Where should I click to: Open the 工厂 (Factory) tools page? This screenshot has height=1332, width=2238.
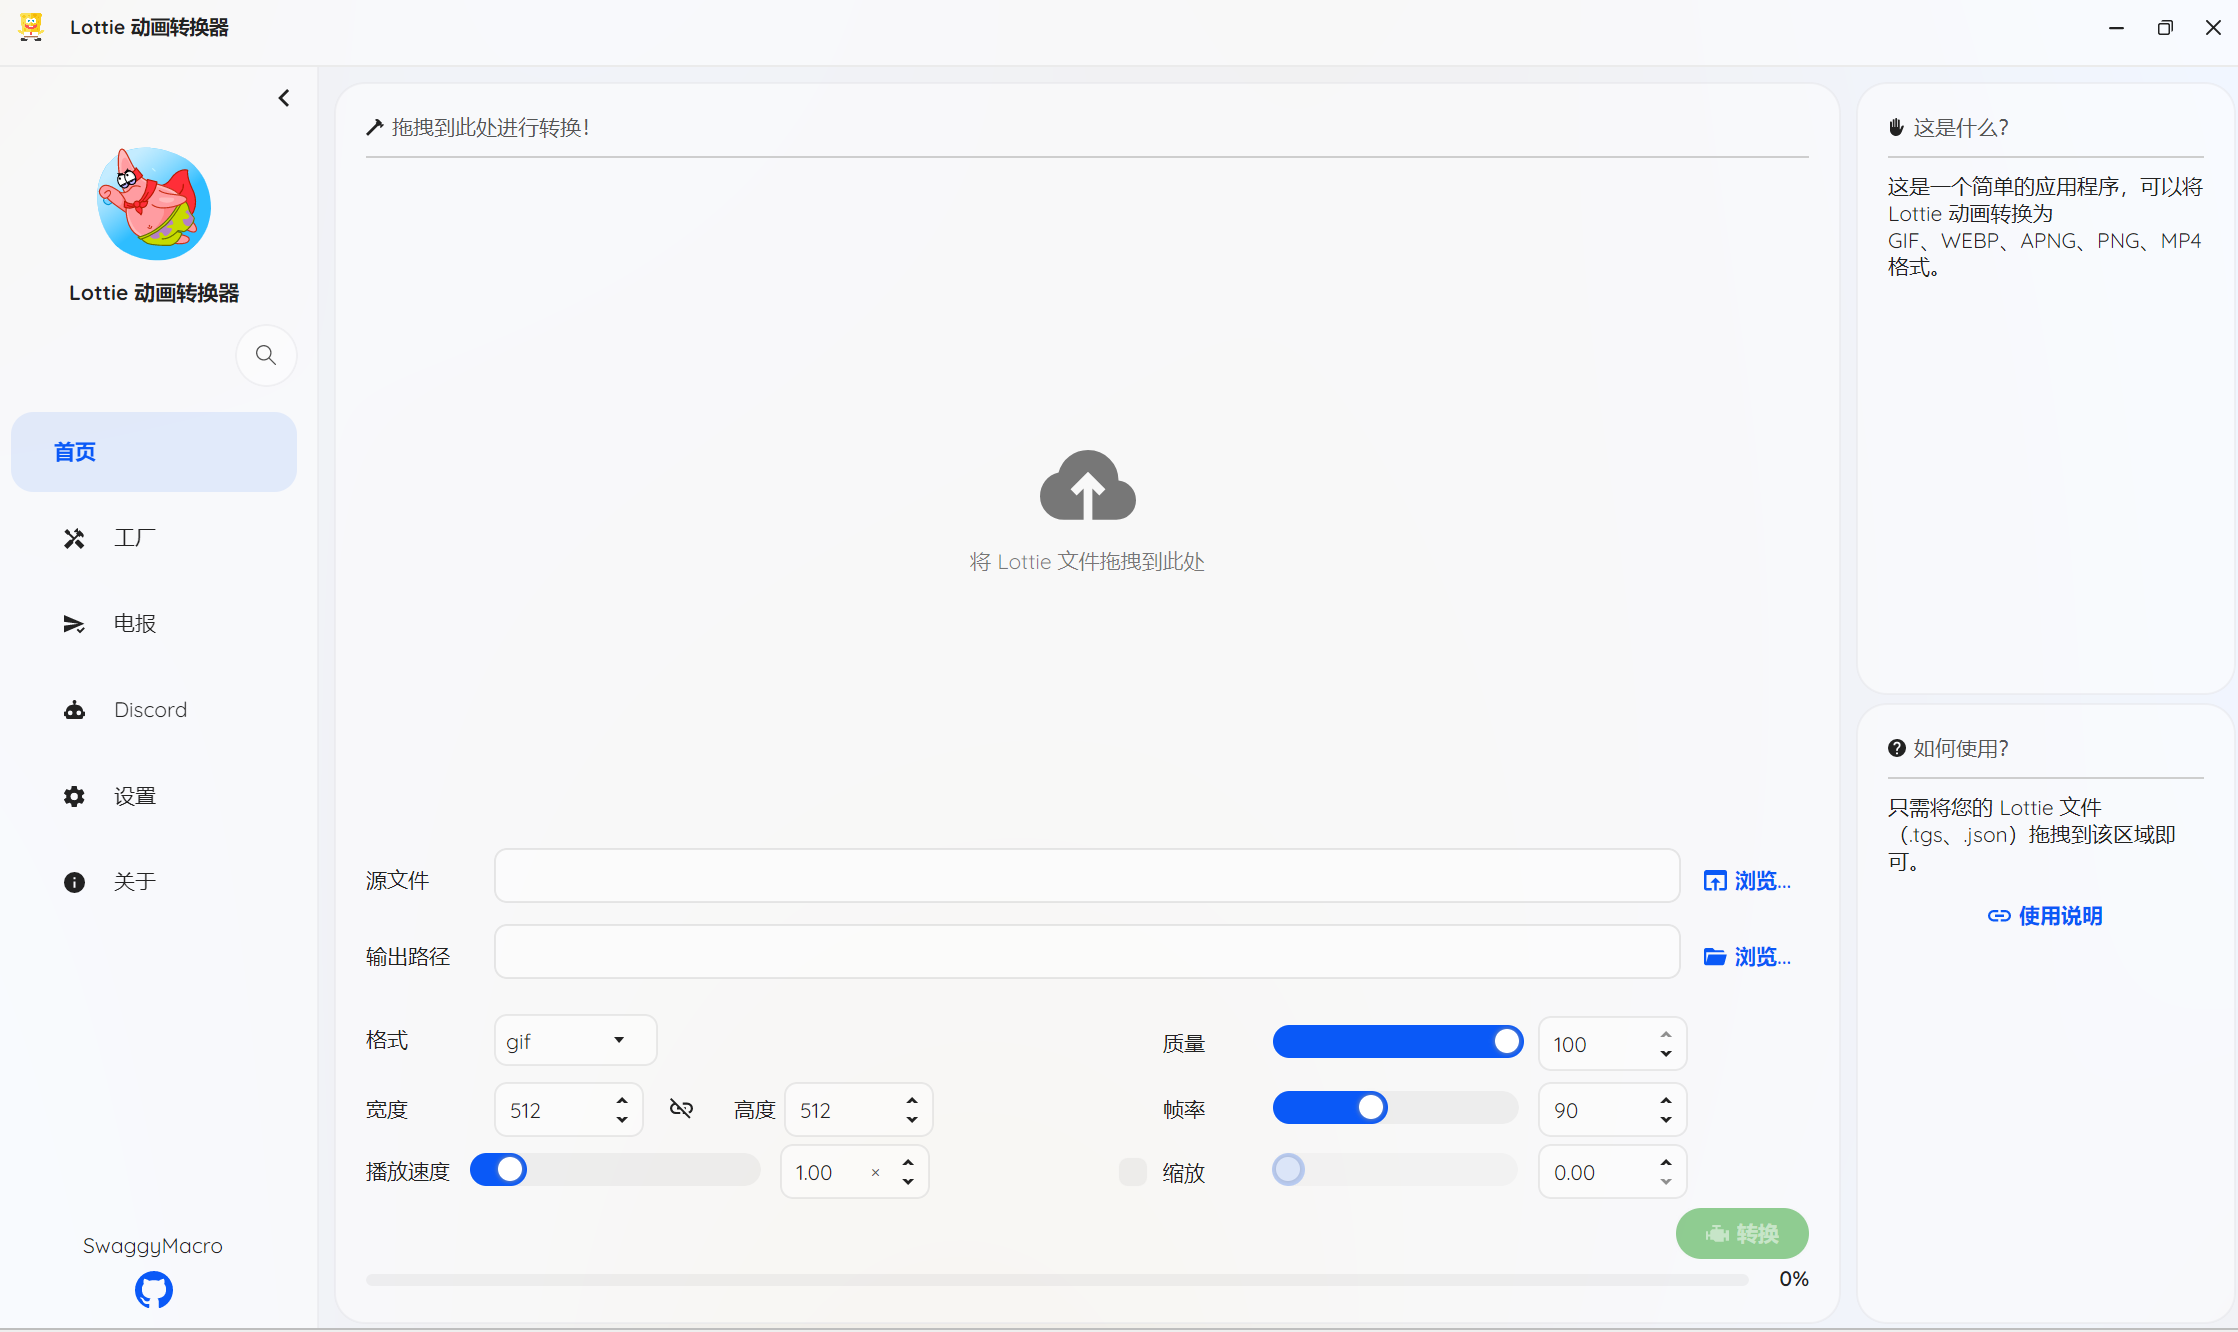click(x=134, y=538)
